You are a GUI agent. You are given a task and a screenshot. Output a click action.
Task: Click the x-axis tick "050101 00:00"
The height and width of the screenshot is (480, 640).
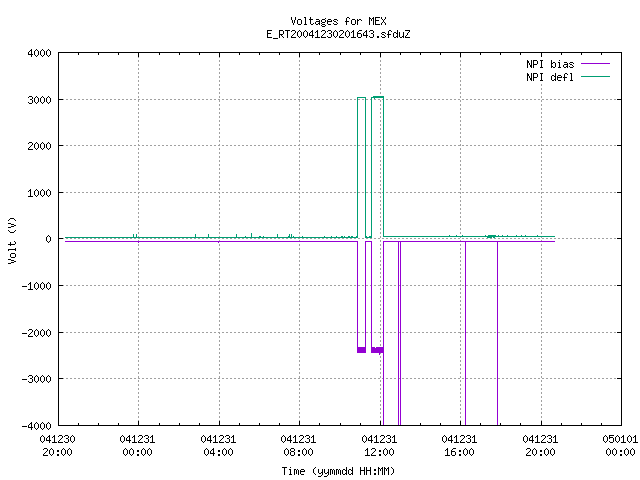[x=620, y=446]
